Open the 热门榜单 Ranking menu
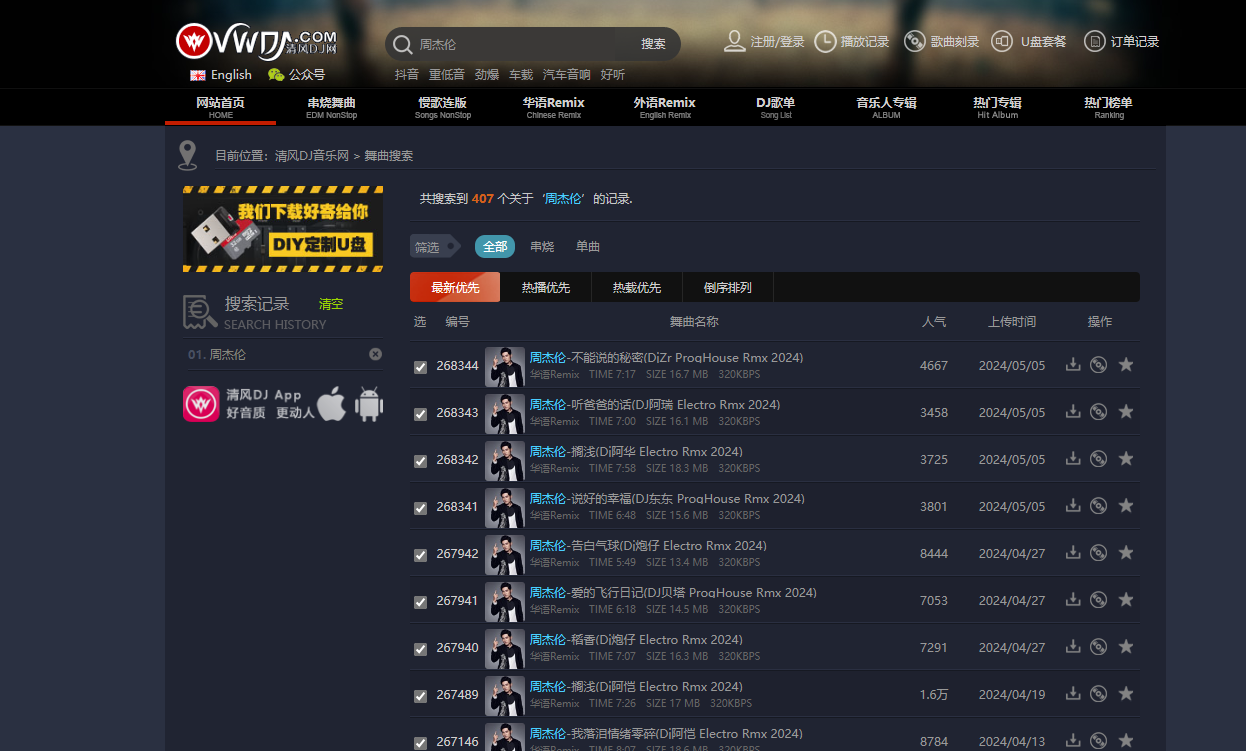 tap(1109, 107)
